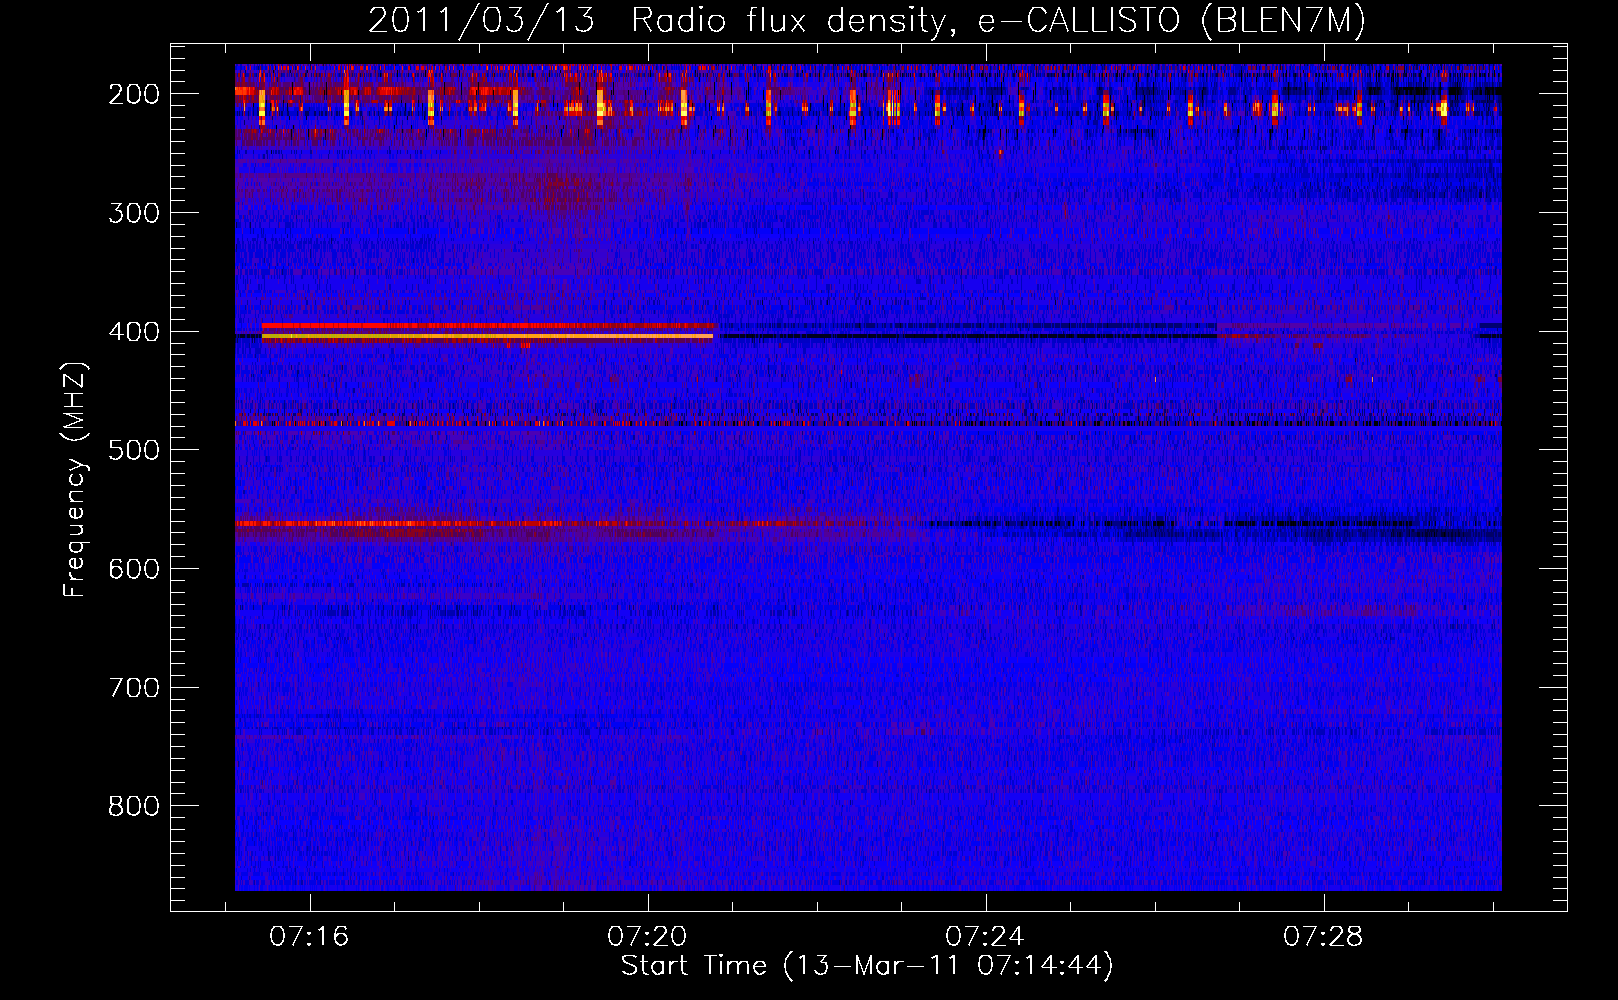Image resolution: width=1618 pixels, height=1000 pixels.
Task: Click the bright orange emission line near 400 MHz
Action: point(487,337)
